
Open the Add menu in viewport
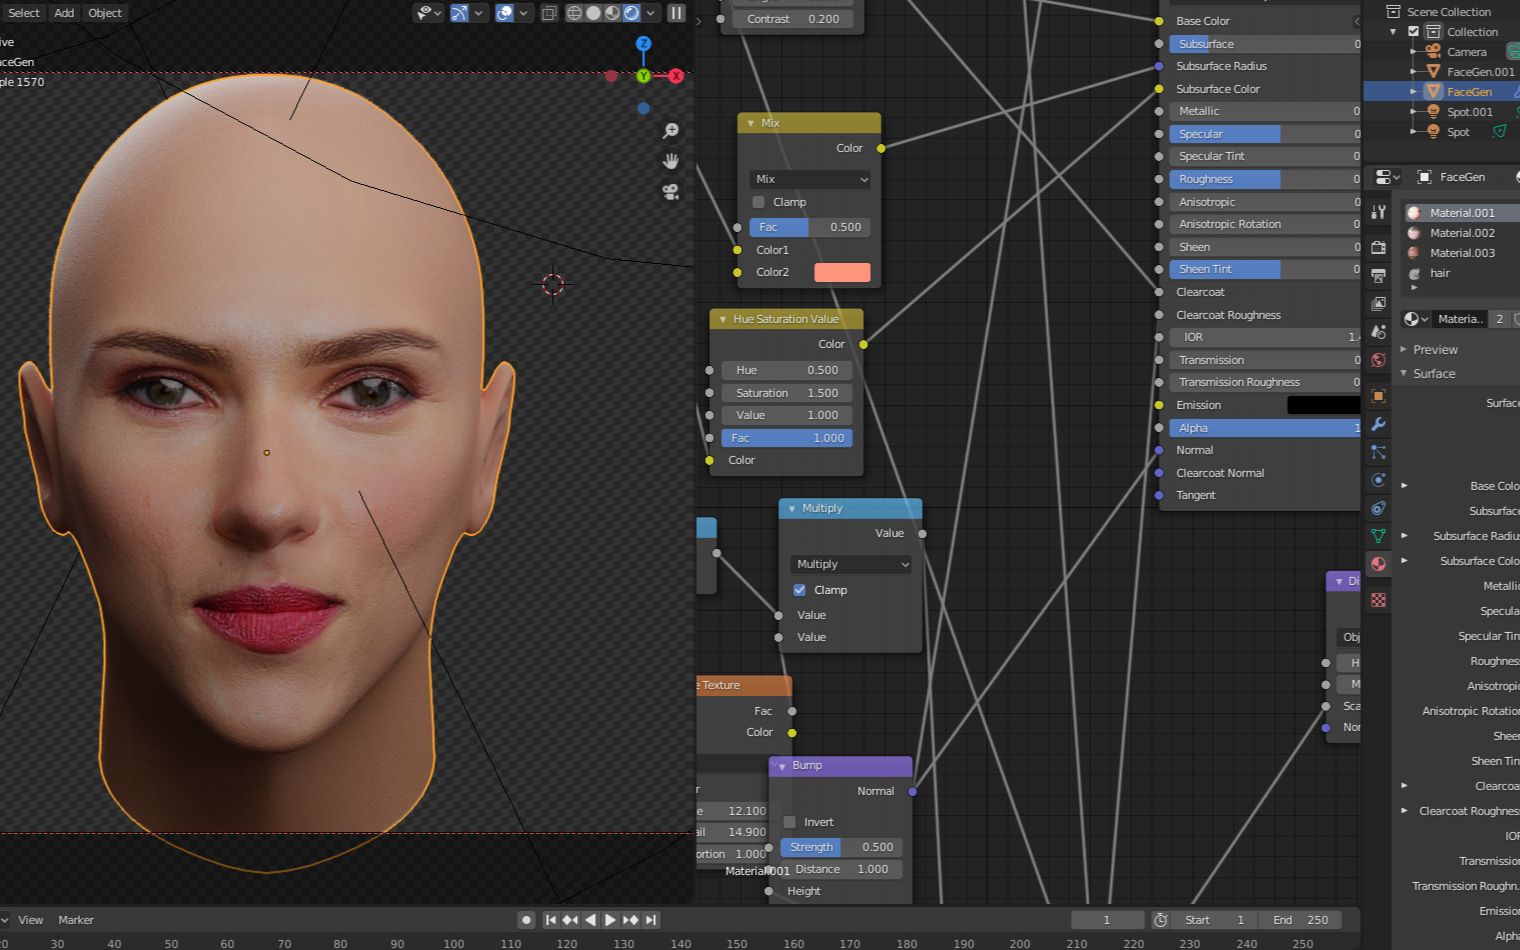tap(64, 13)
